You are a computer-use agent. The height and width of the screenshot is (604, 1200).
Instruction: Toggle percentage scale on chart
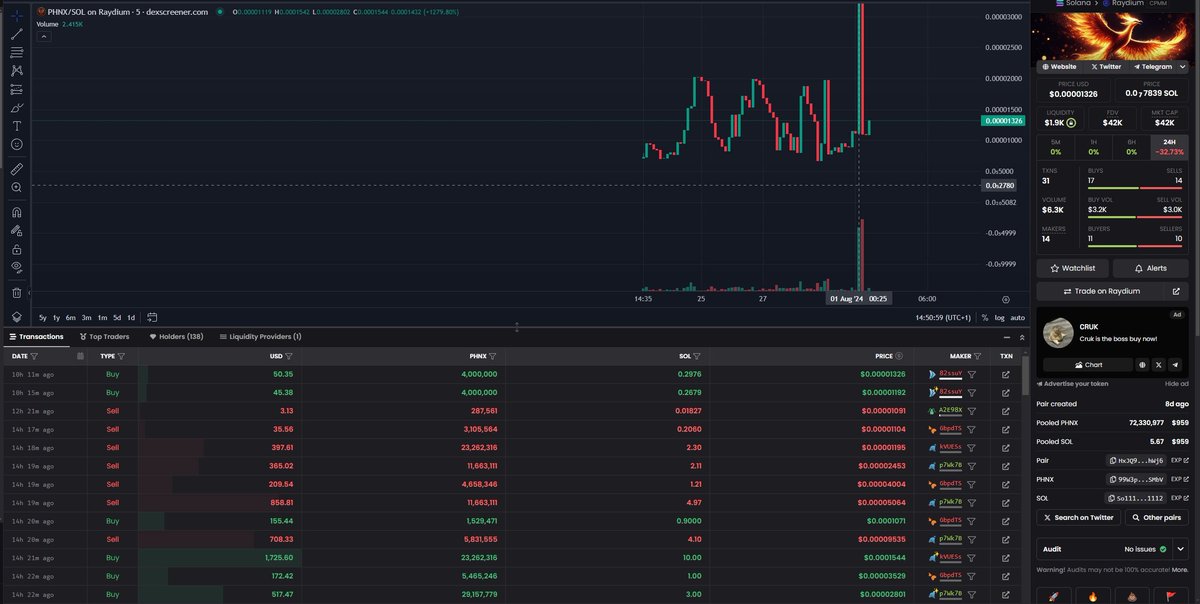click(985, 317)
